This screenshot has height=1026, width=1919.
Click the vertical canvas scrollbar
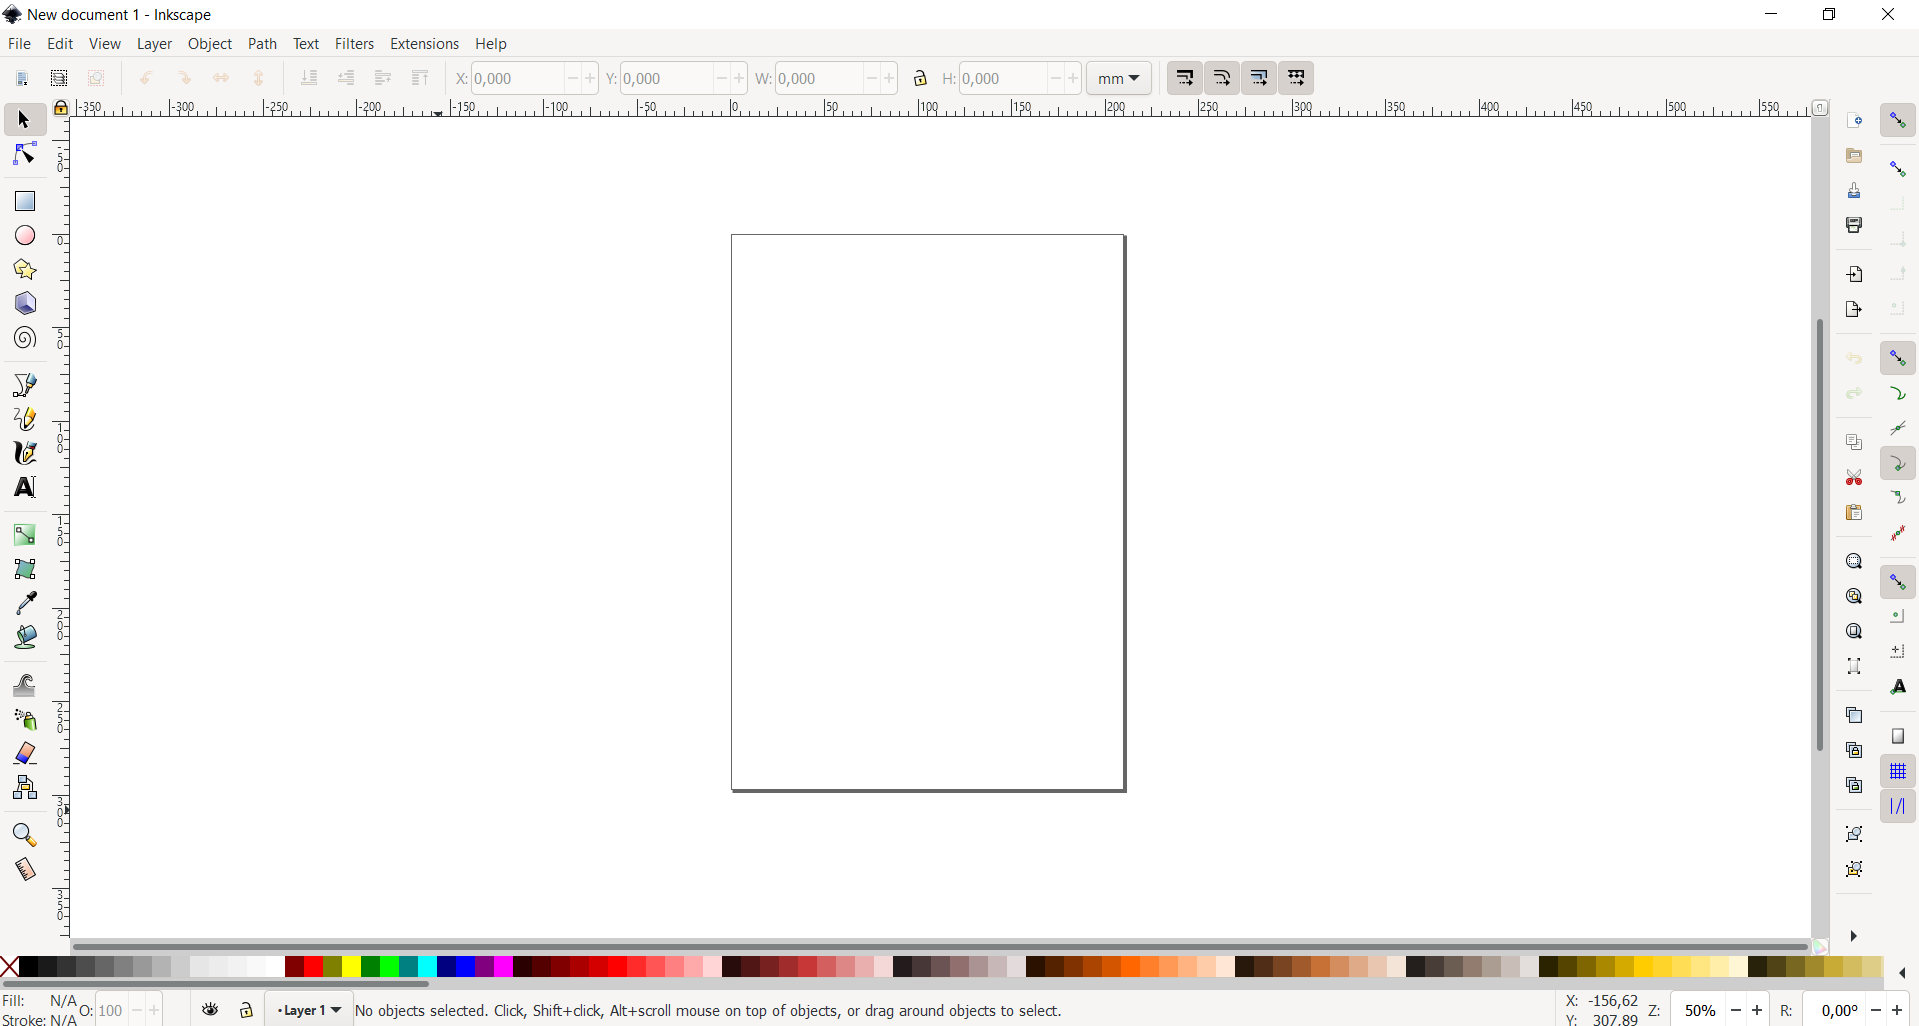click(1820, 535)
